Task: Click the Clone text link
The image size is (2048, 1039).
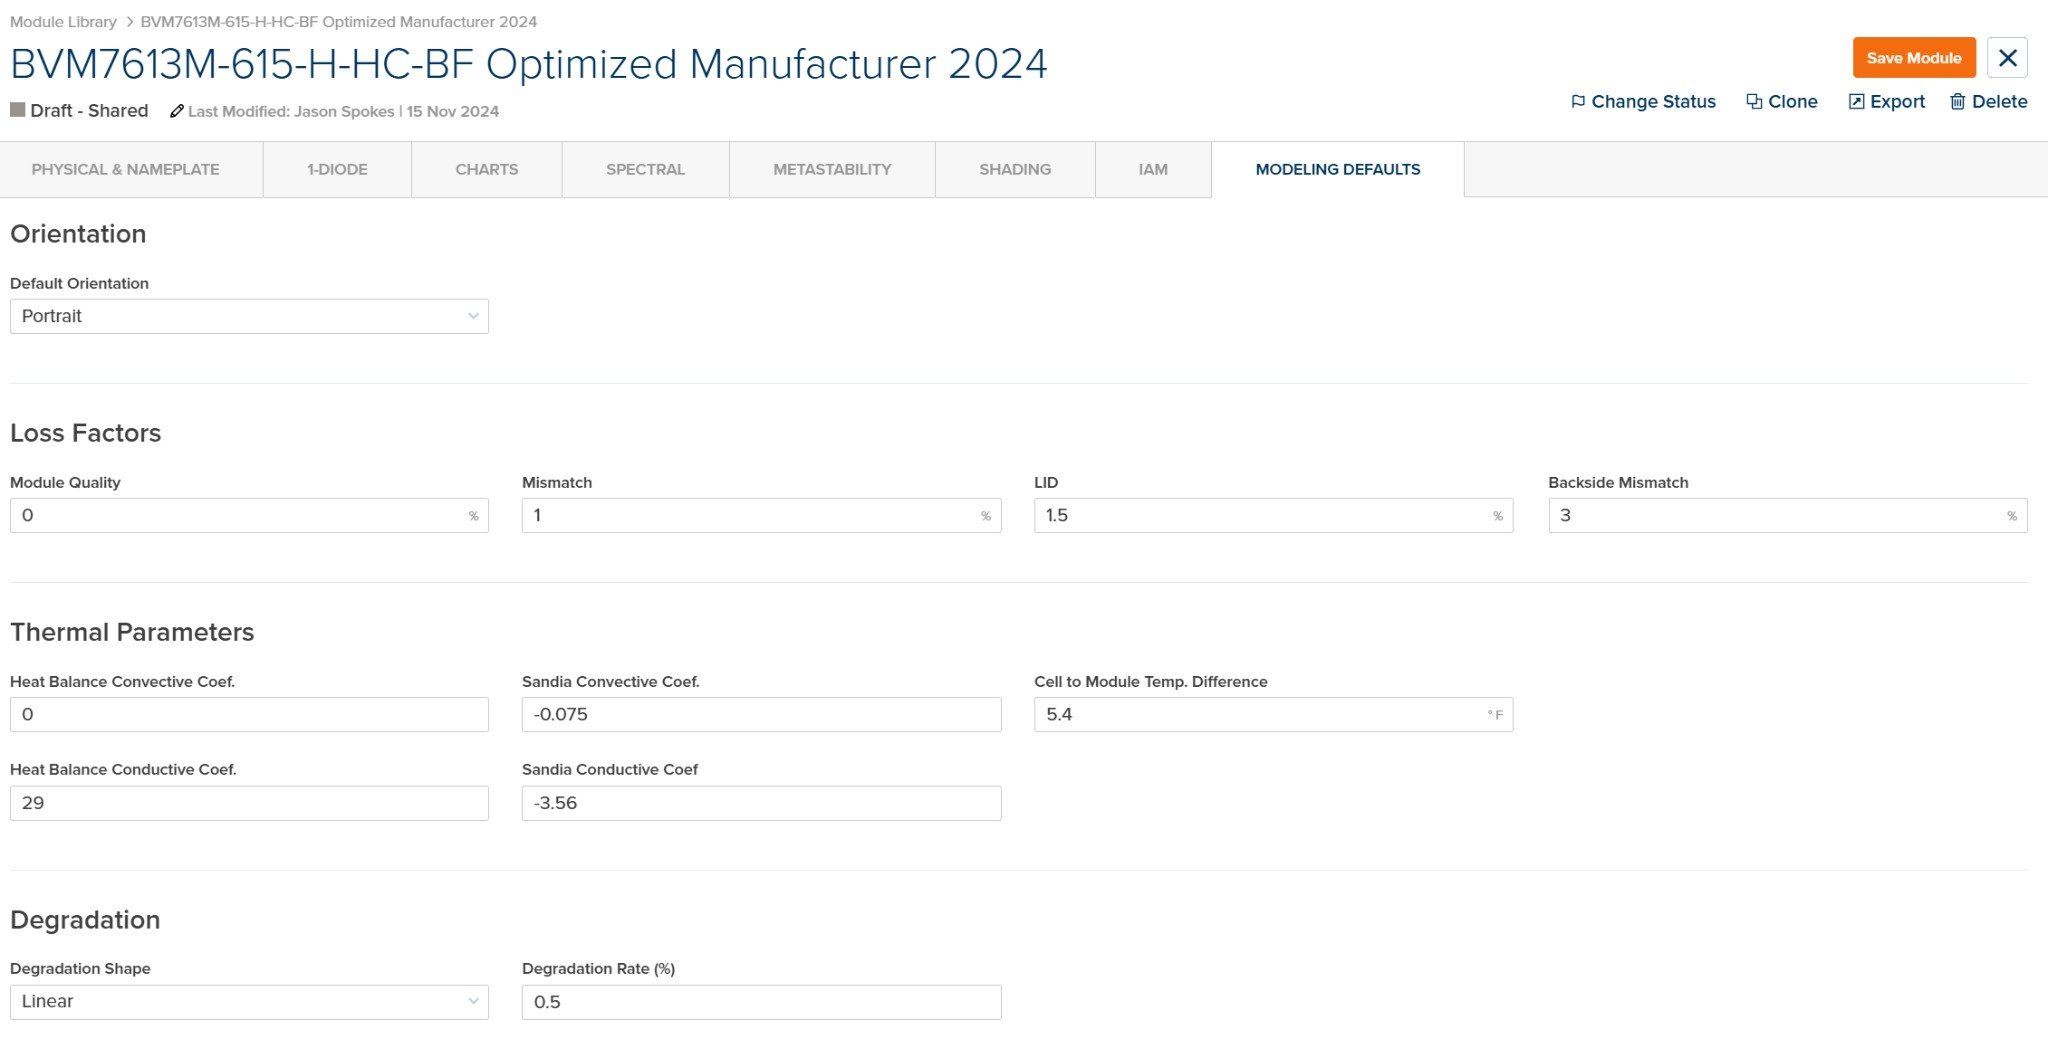Action: pyautogui.click(x=1792, y=102)
